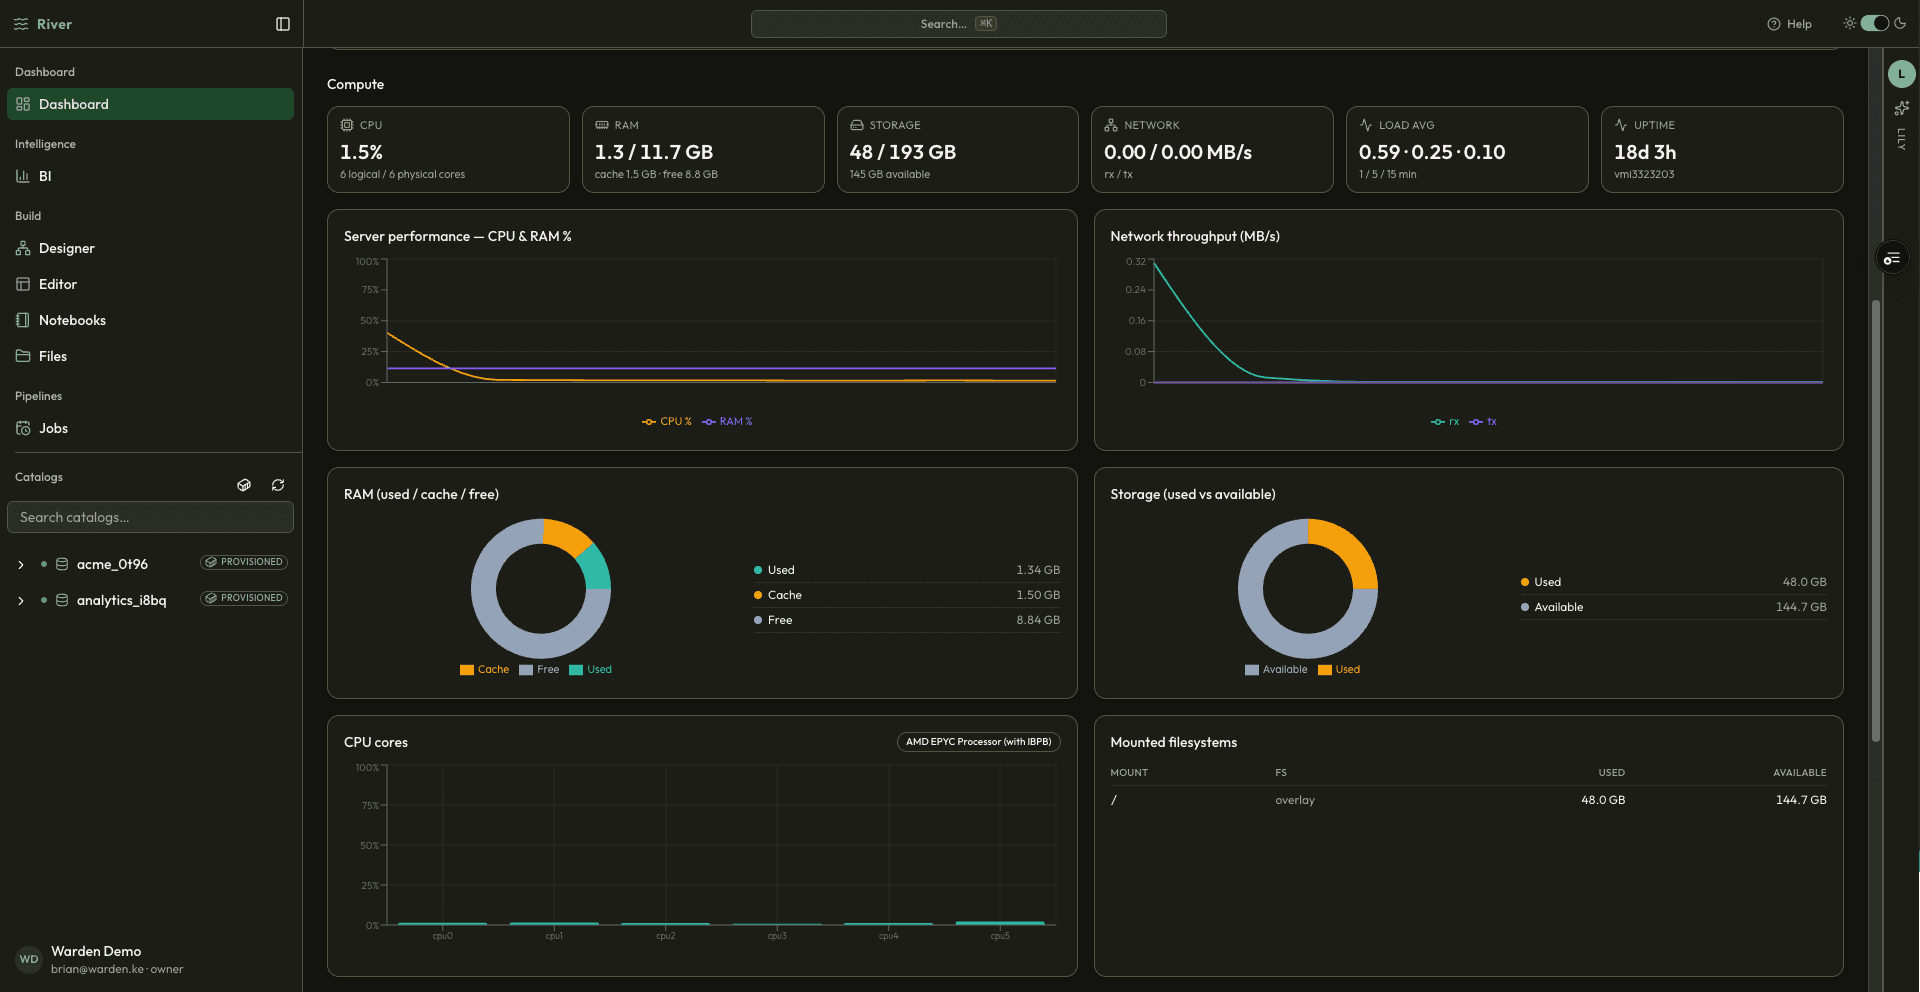Click the RAM memory icon on card

[x=602, y=125]
